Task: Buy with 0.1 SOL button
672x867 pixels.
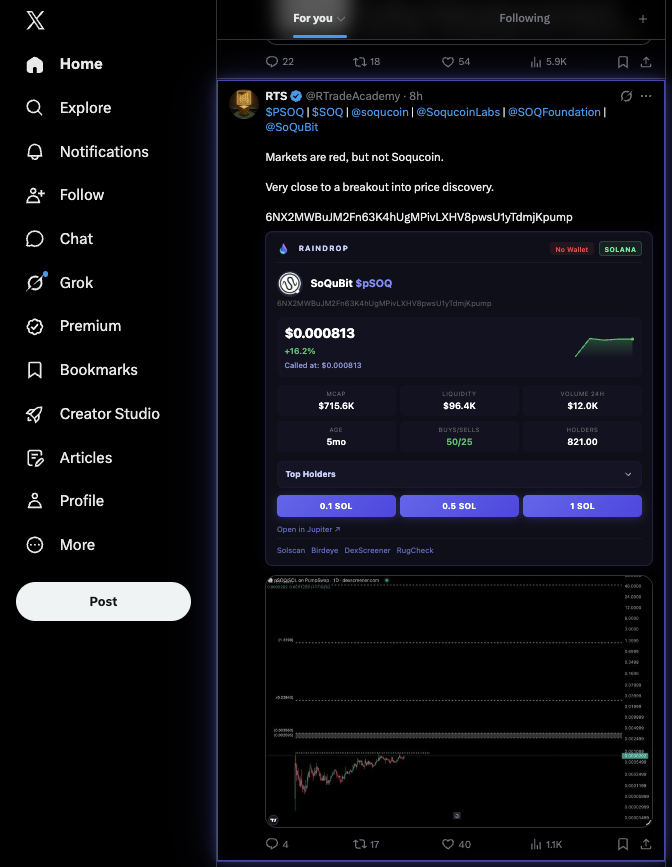Action: point(336,506)
